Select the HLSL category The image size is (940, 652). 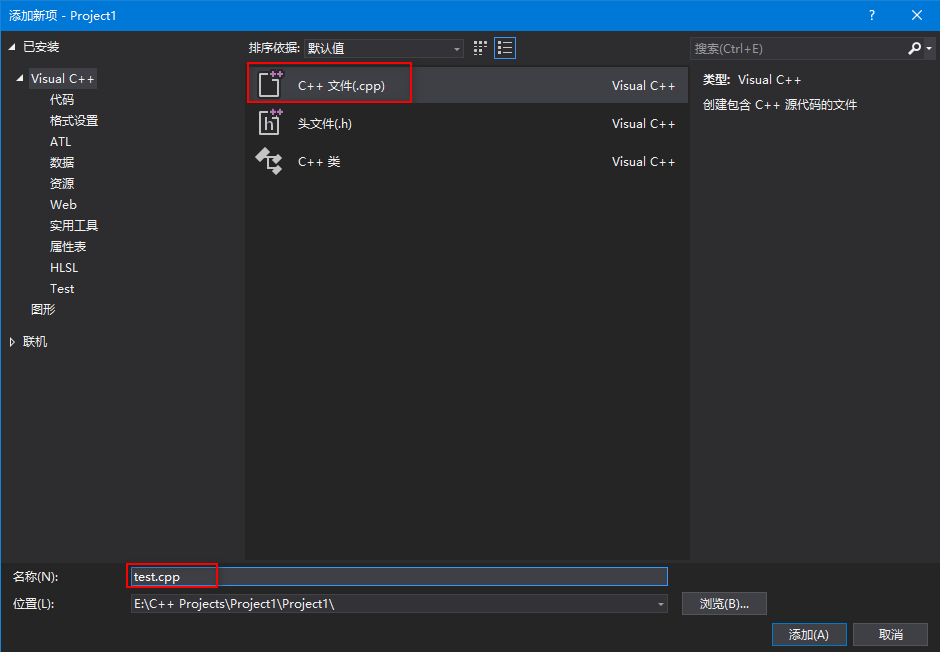(64, 267)
